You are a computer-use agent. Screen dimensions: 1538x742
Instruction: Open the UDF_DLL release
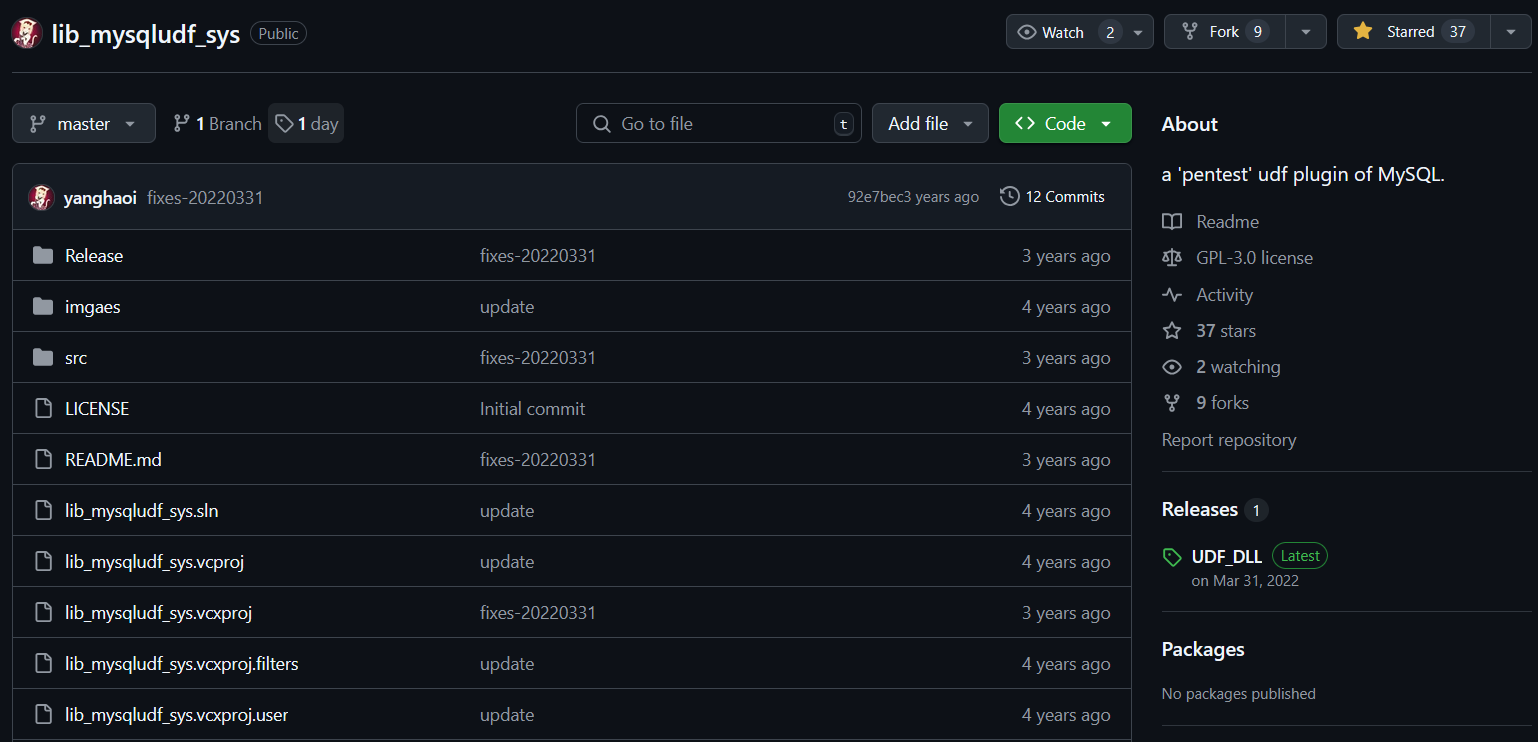click(1227, 557)
